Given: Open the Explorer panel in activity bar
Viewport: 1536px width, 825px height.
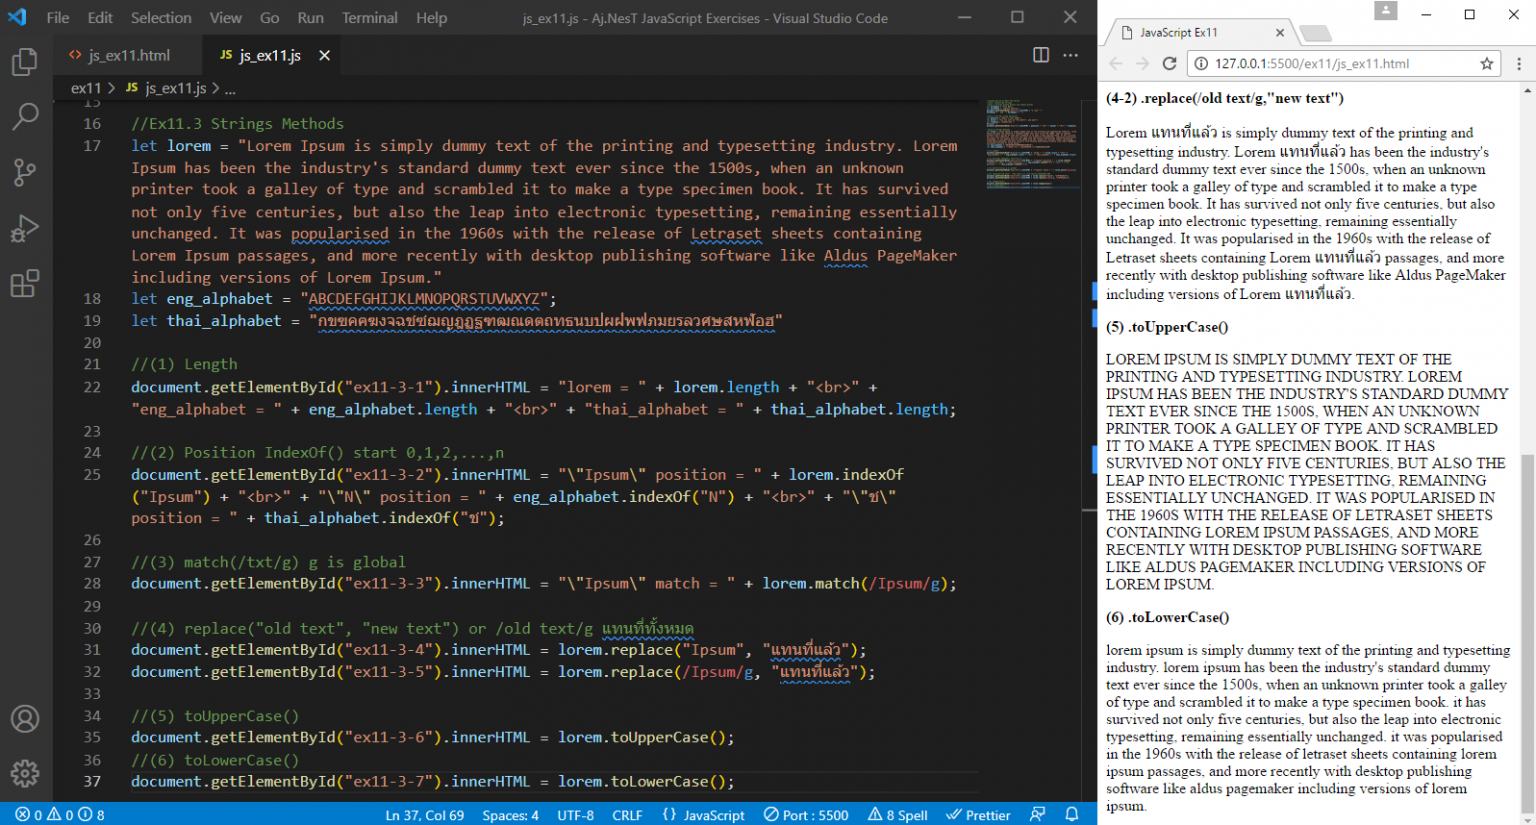Looking at the screenshot, I should (x=25, y=62).
